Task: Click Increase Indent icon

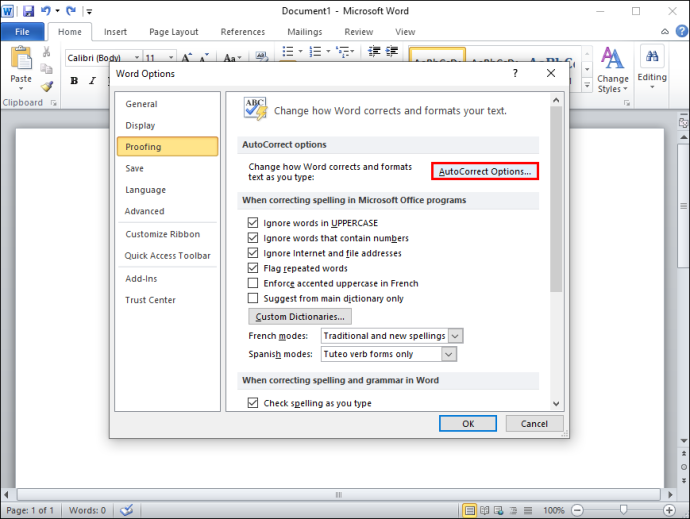Action: click(x=392, y=52)
